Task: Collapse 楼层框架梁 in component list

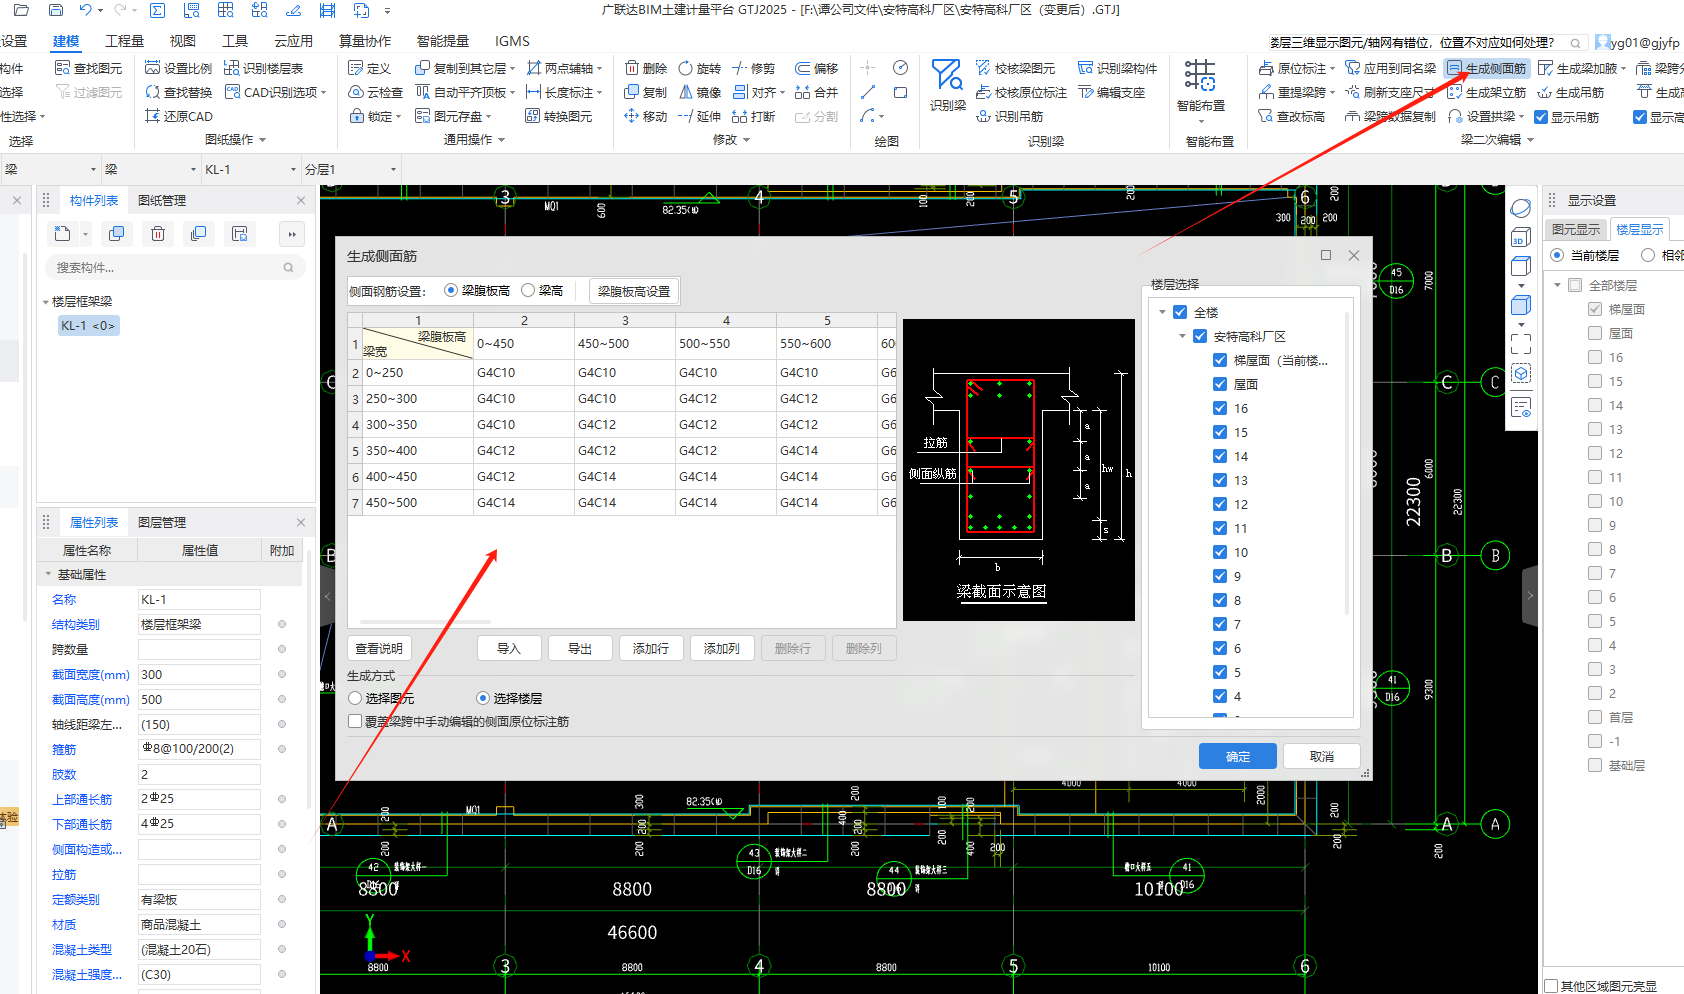Action: 46,302
